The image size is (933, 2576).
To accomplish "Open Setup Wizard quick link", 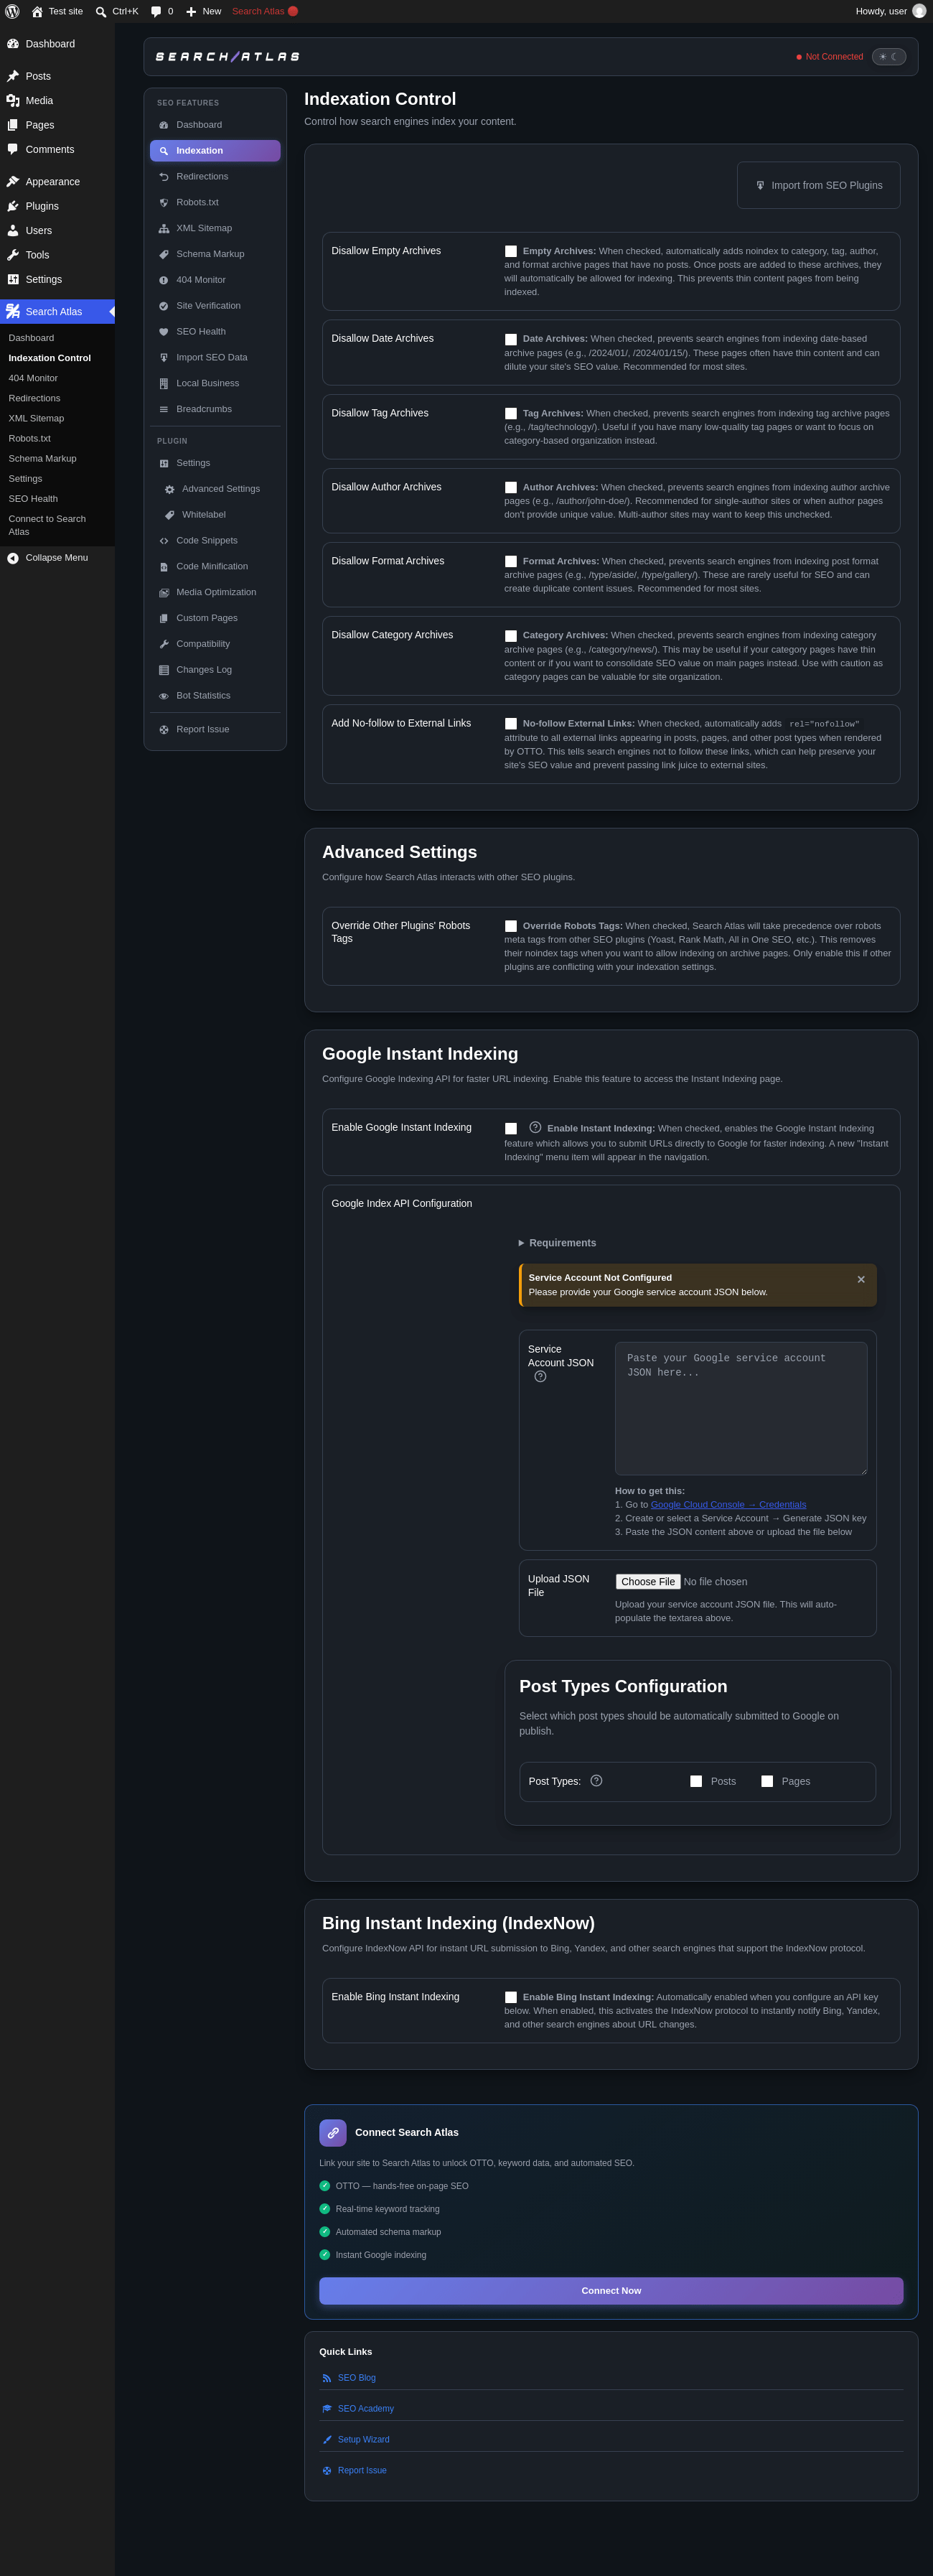I will tap(364, 2440).
